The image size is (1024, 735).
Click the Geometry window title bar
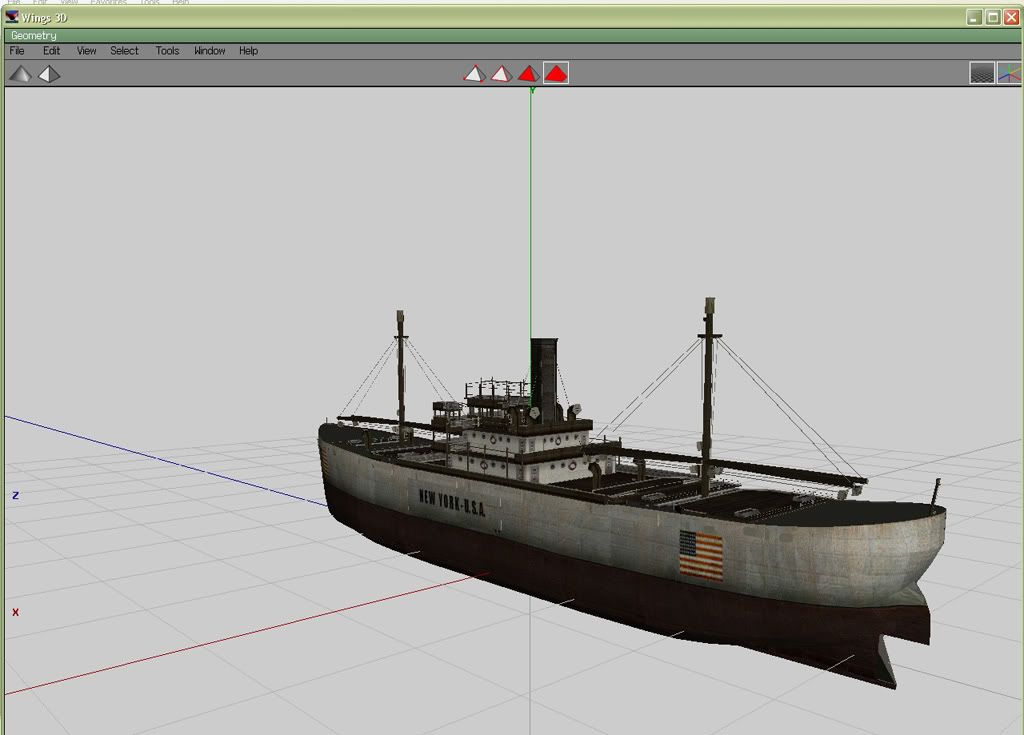512,35
